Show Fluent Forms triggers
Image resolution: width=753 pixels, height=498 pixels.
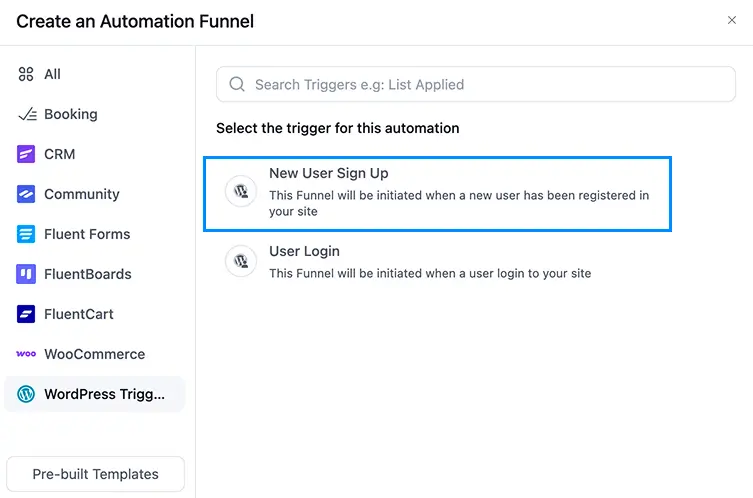[x=95, y=234]
